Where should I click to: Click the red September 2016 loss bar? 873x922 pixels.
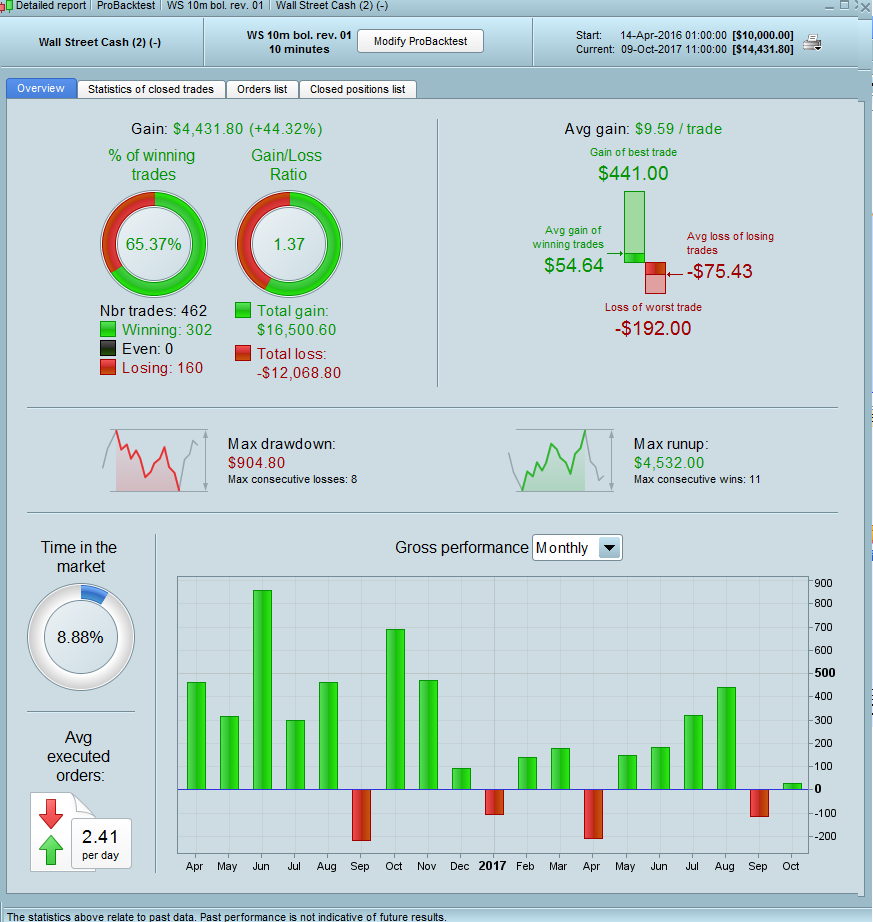361,815
